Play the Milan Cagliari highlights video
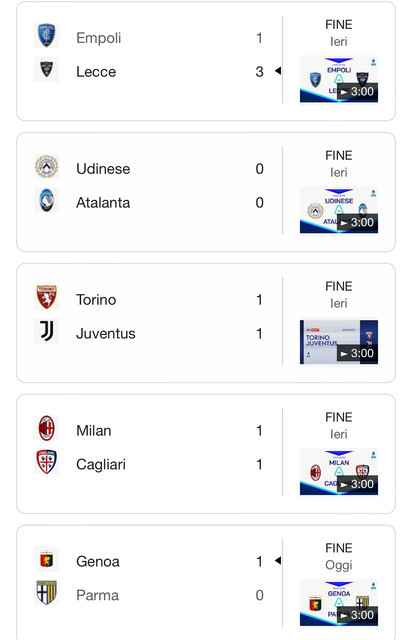Image resolution: width=412 pixels, height=640 pixels. click(x=339, y=472)
